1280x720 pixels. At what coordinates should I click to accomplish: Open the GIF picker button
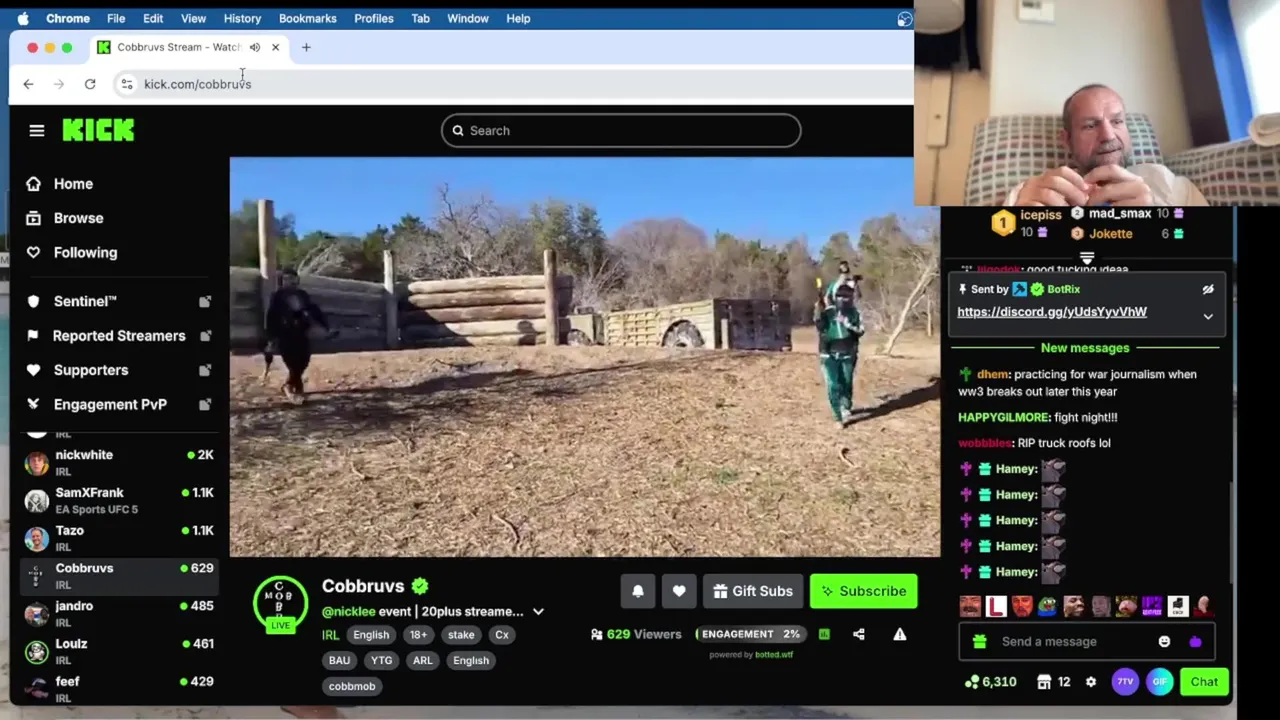click(x=1159, y=682)
